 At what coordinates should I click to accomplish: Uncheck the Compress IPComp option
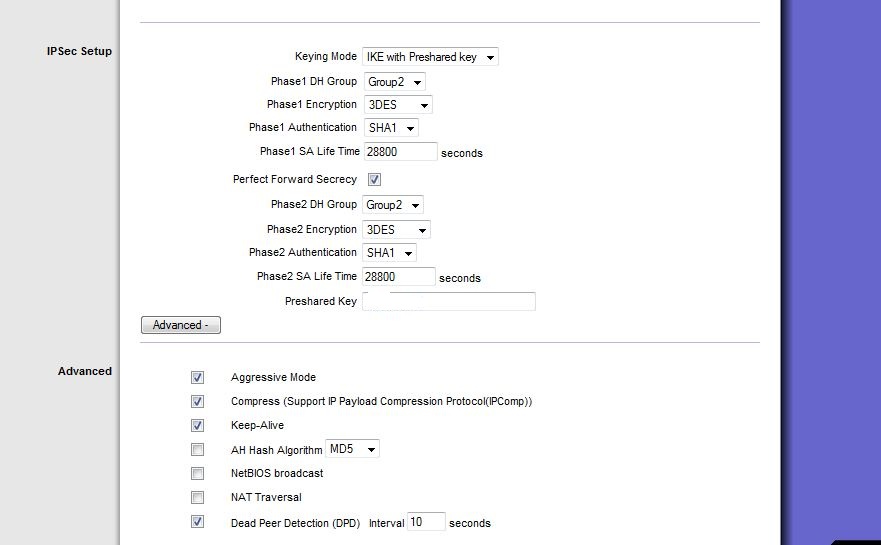[197, 401]
